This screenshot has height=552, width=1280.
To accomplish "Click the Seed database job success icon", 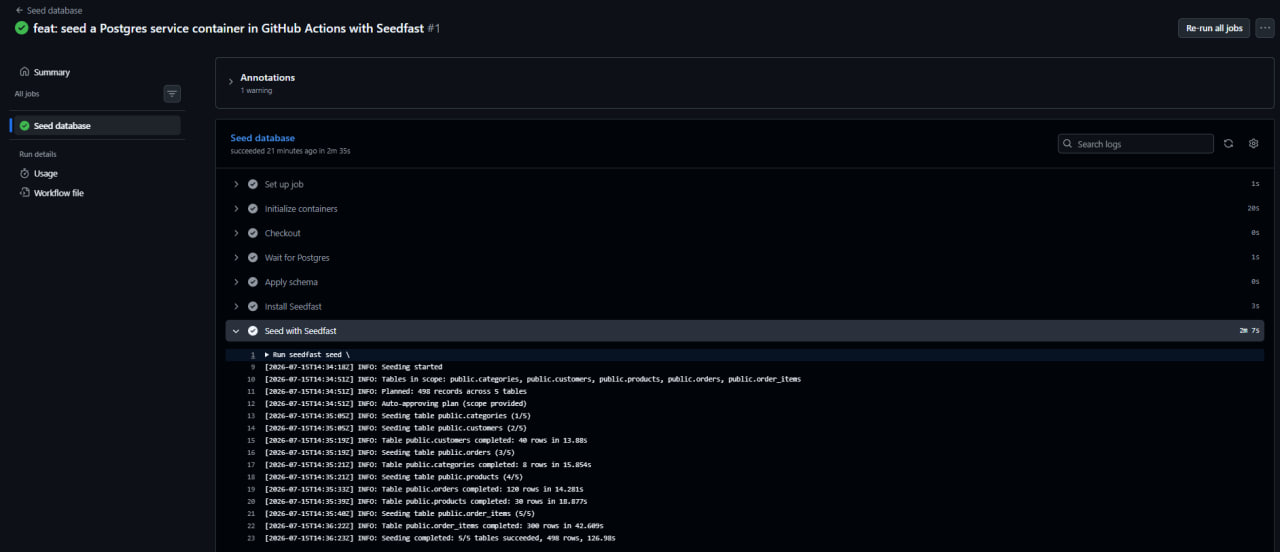I will [25, 126].
